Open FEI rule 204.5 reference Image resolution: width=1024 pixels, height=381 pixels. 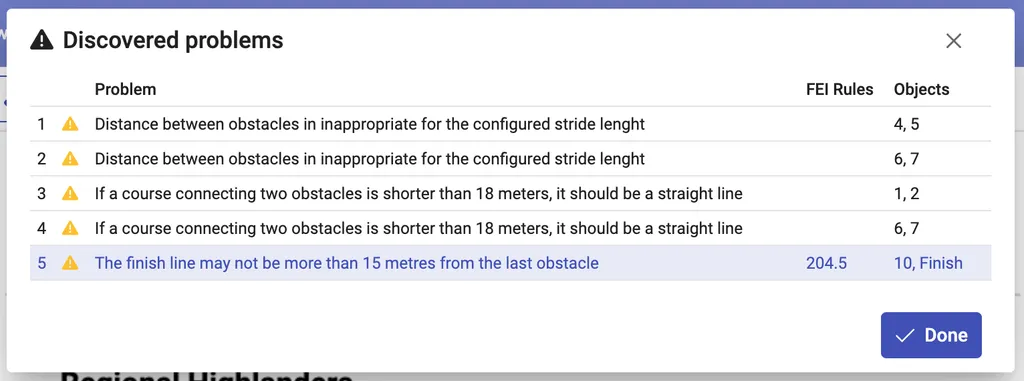pyautogui.click(x=826, y=263)
